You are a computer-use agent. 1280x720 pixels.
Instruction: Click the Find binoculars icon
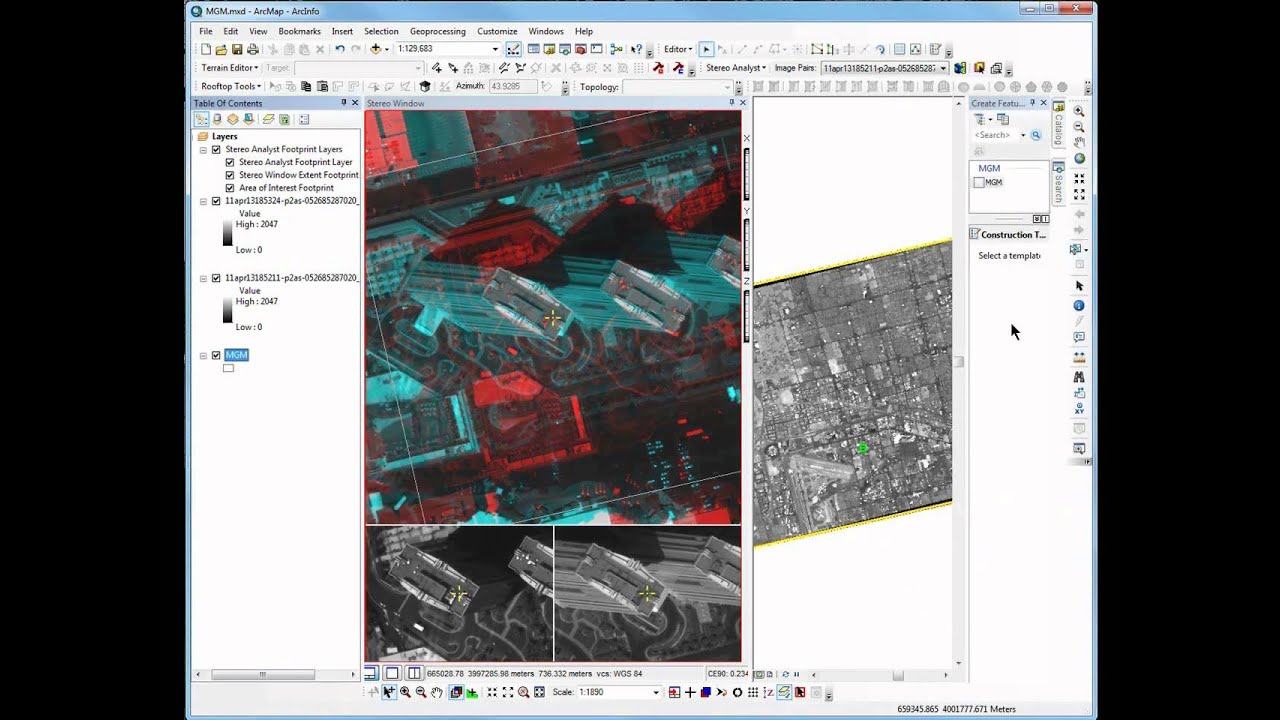[x=1079, y=377]
